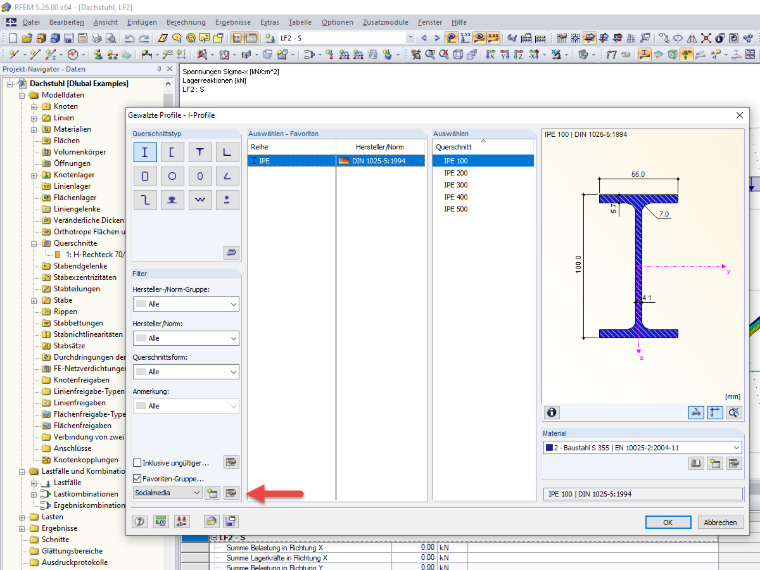
Task: Open the Hersteller-/Norm-Gruppe dropdown
Action: 186,304
